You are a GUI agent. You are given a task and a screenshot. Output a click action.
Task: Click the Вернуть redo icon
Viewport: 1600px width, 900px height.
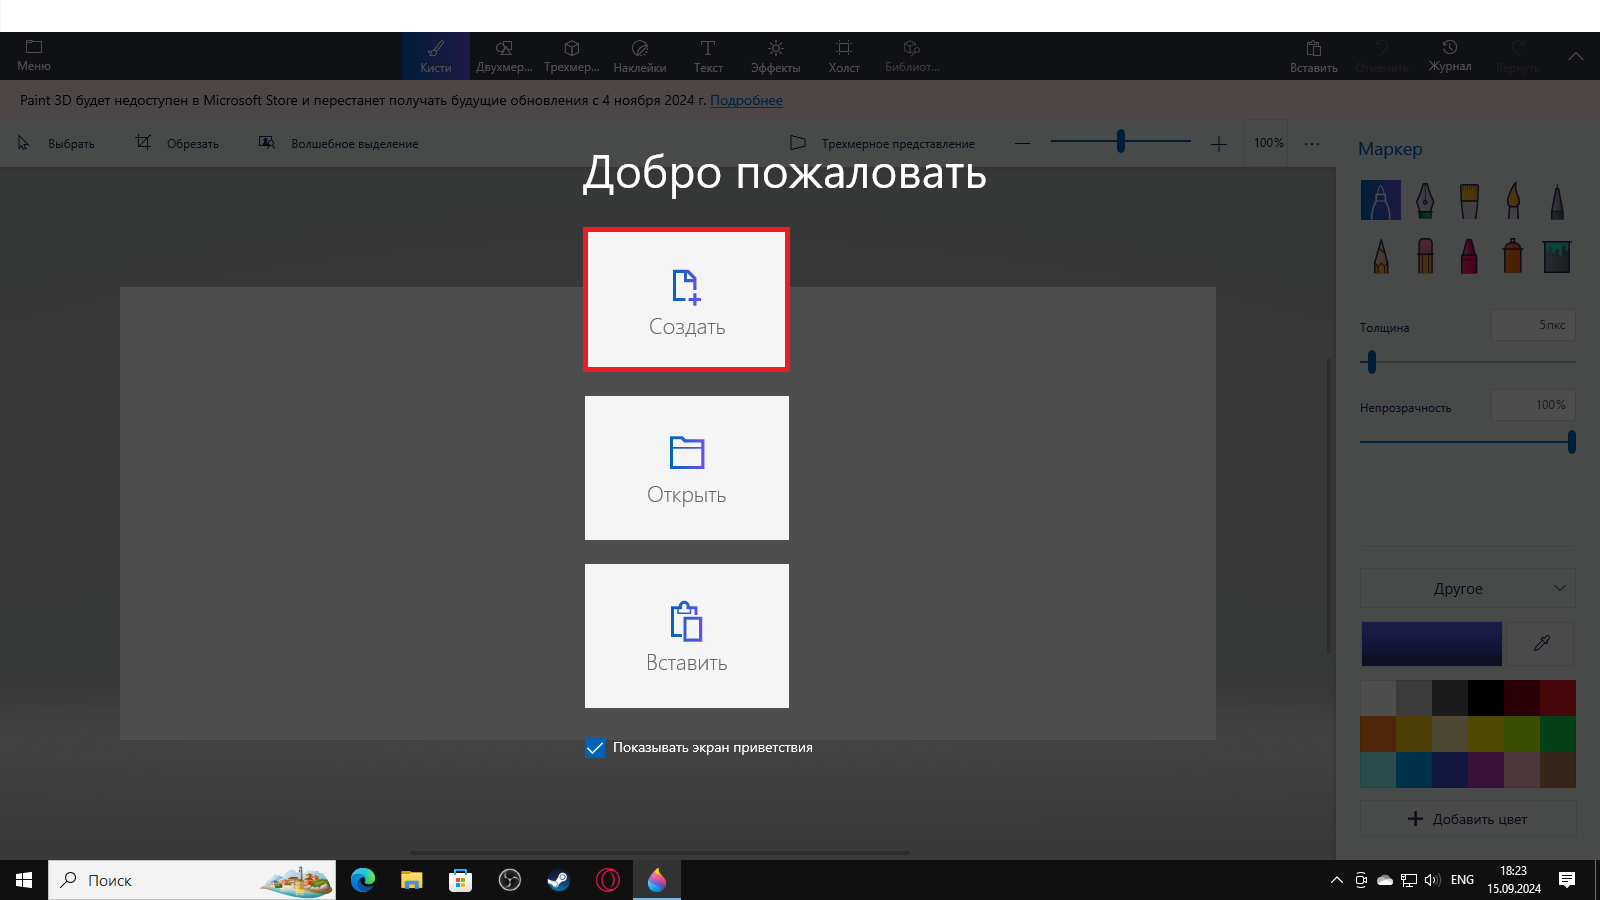tap(1518, 56)
